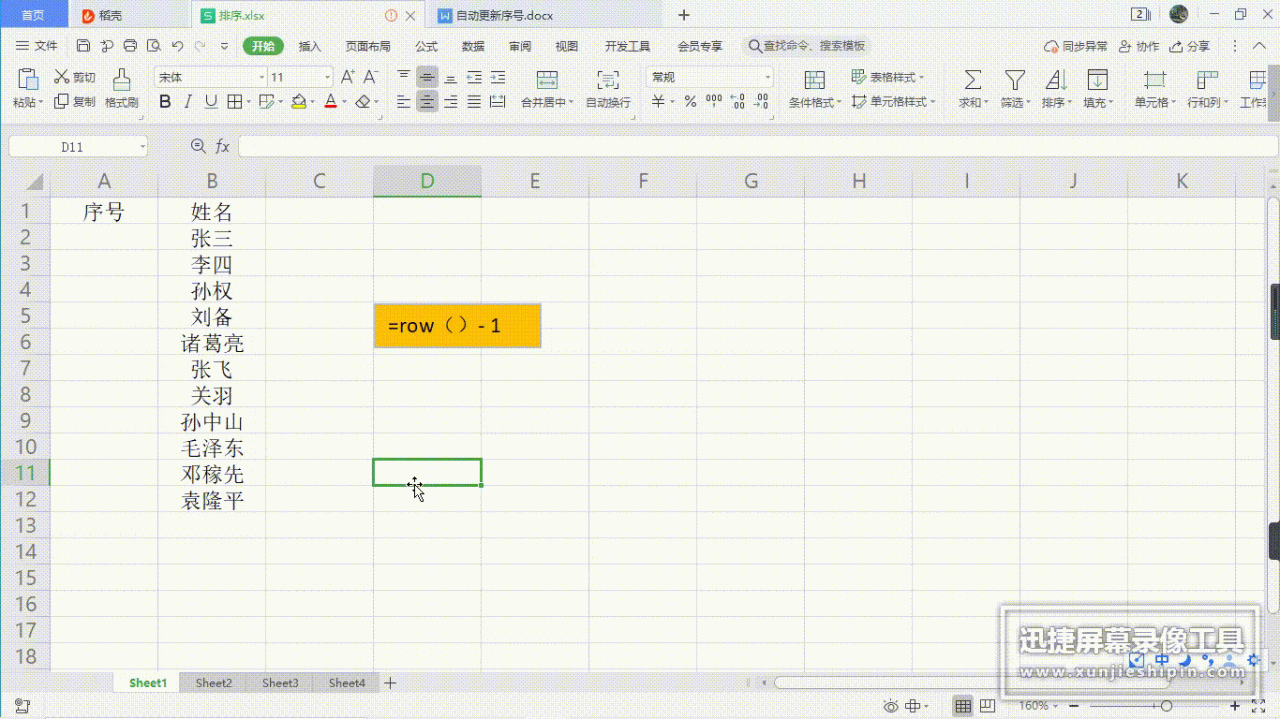Align text to the top of cell
The image size is (1280, 719).
tap(404, 77)
